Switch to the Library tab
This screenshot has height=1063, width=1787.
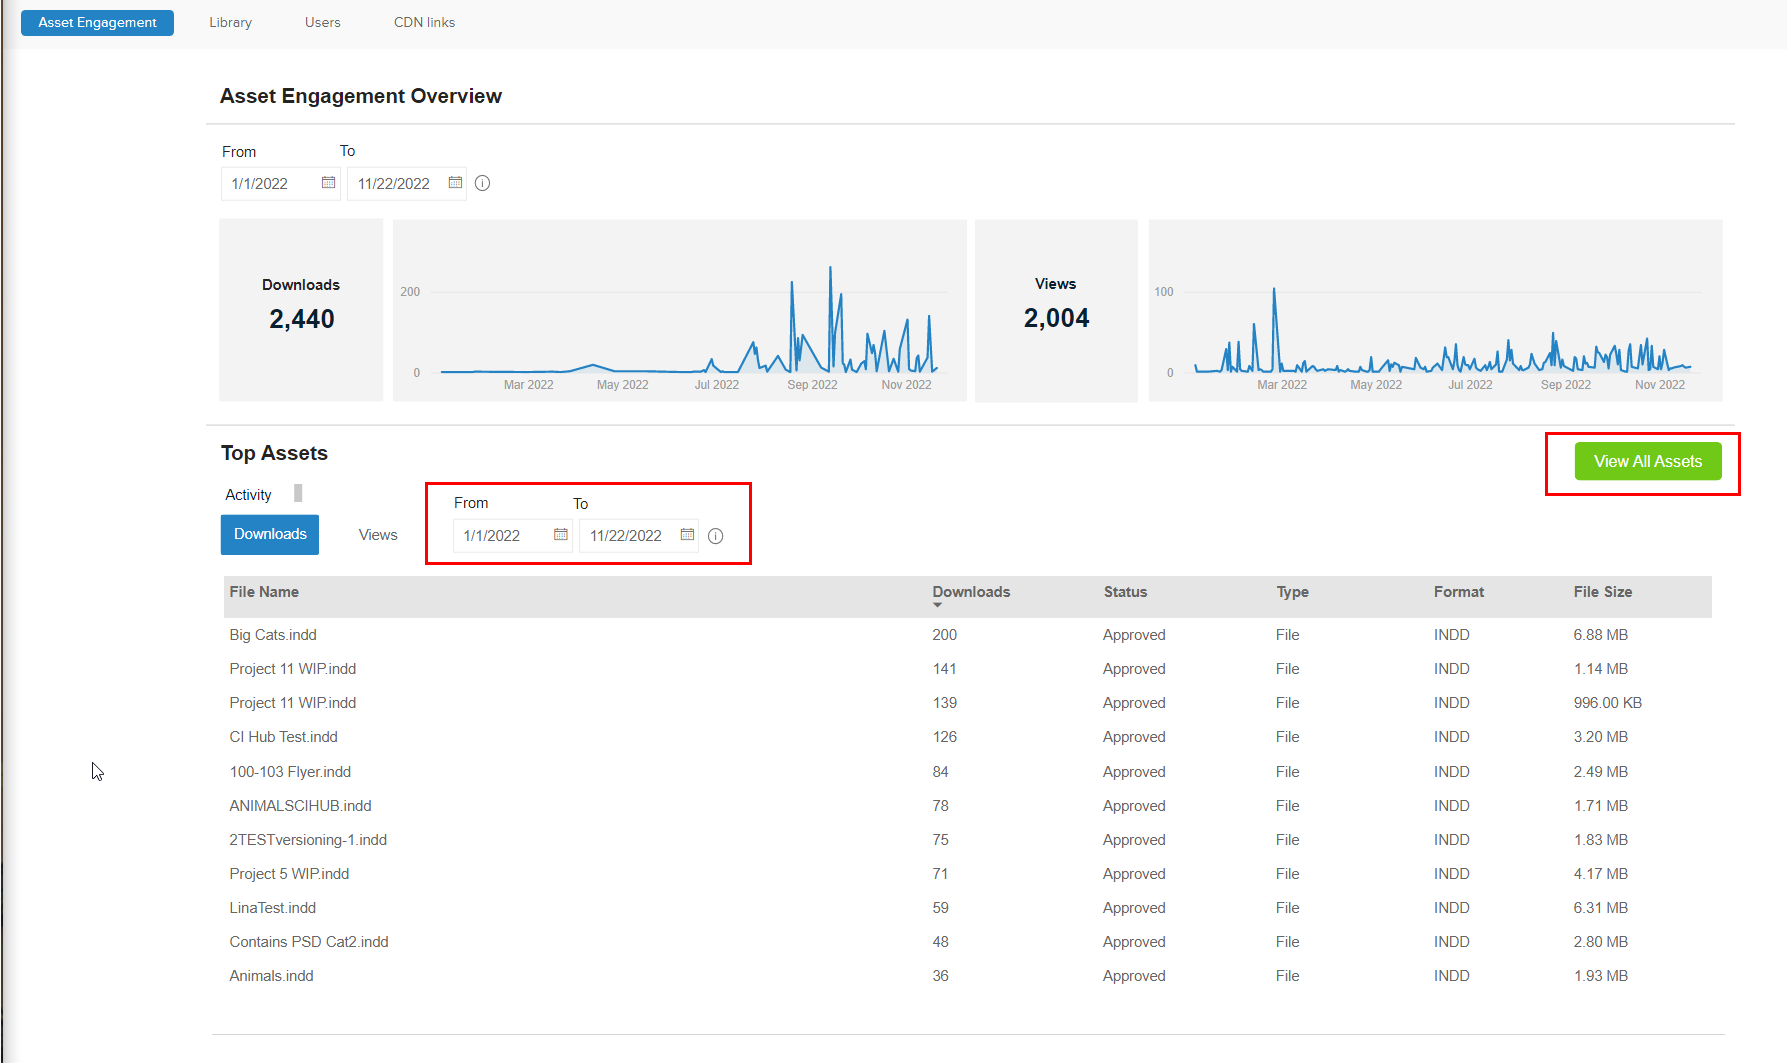coord(230,22)
